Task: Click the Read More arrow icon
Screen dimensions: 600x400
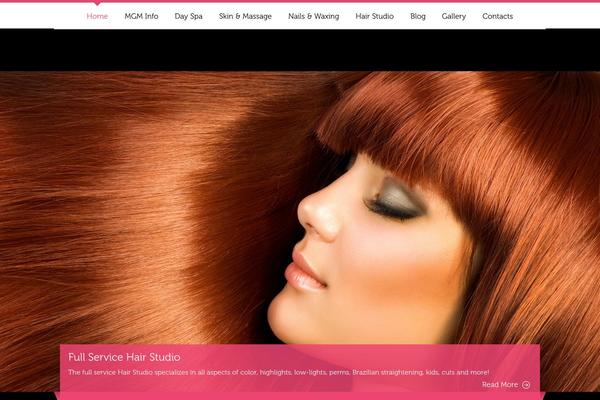Action: 526,385
